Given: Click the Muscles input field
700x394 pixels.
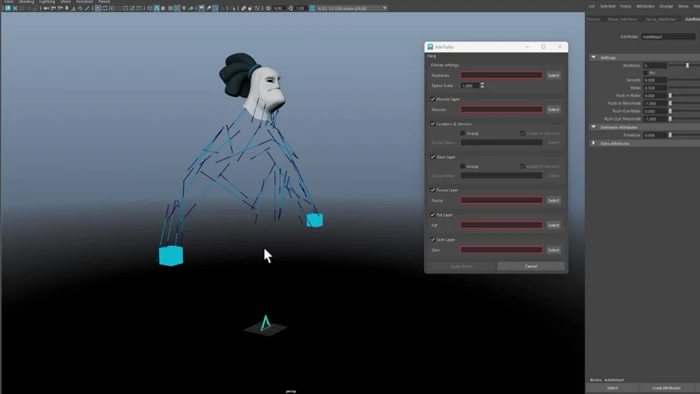Looking at the screenshot, I should pyautogui.click(x=502, y=109).
